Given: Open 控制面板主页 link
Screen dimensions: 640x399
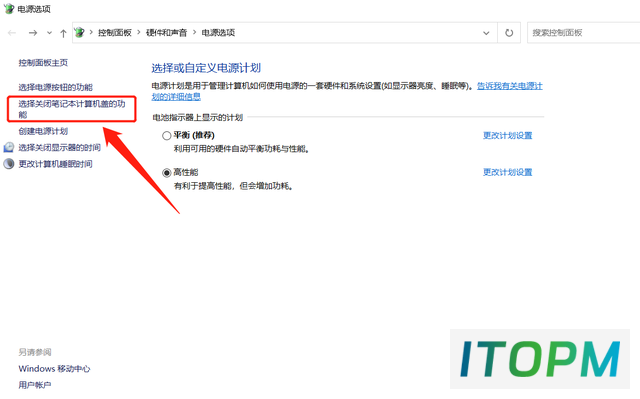Looking at the screenshot, I should 43,62.
